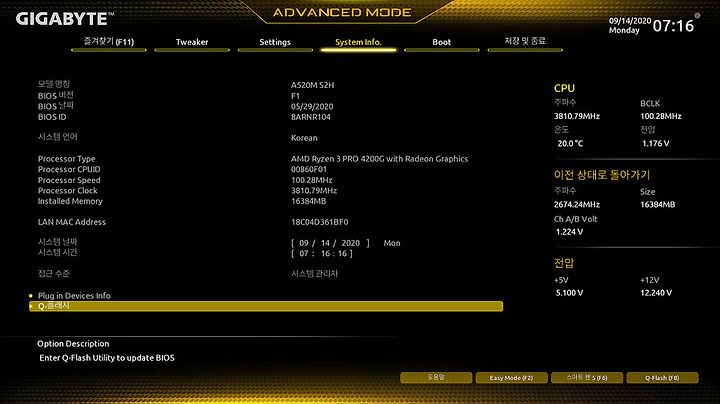Launch the Q-Flash (F8) button
Viewport: 720px width, 404px height.
pos(662,377)
